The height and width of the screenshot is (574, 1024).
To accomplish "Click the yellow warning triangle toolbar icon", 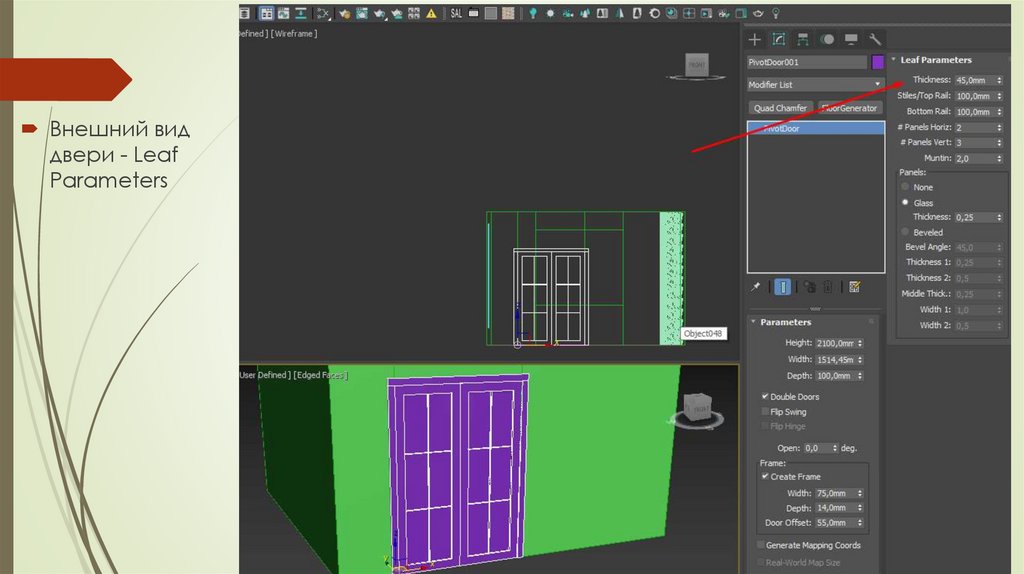I will pos(431,13).
